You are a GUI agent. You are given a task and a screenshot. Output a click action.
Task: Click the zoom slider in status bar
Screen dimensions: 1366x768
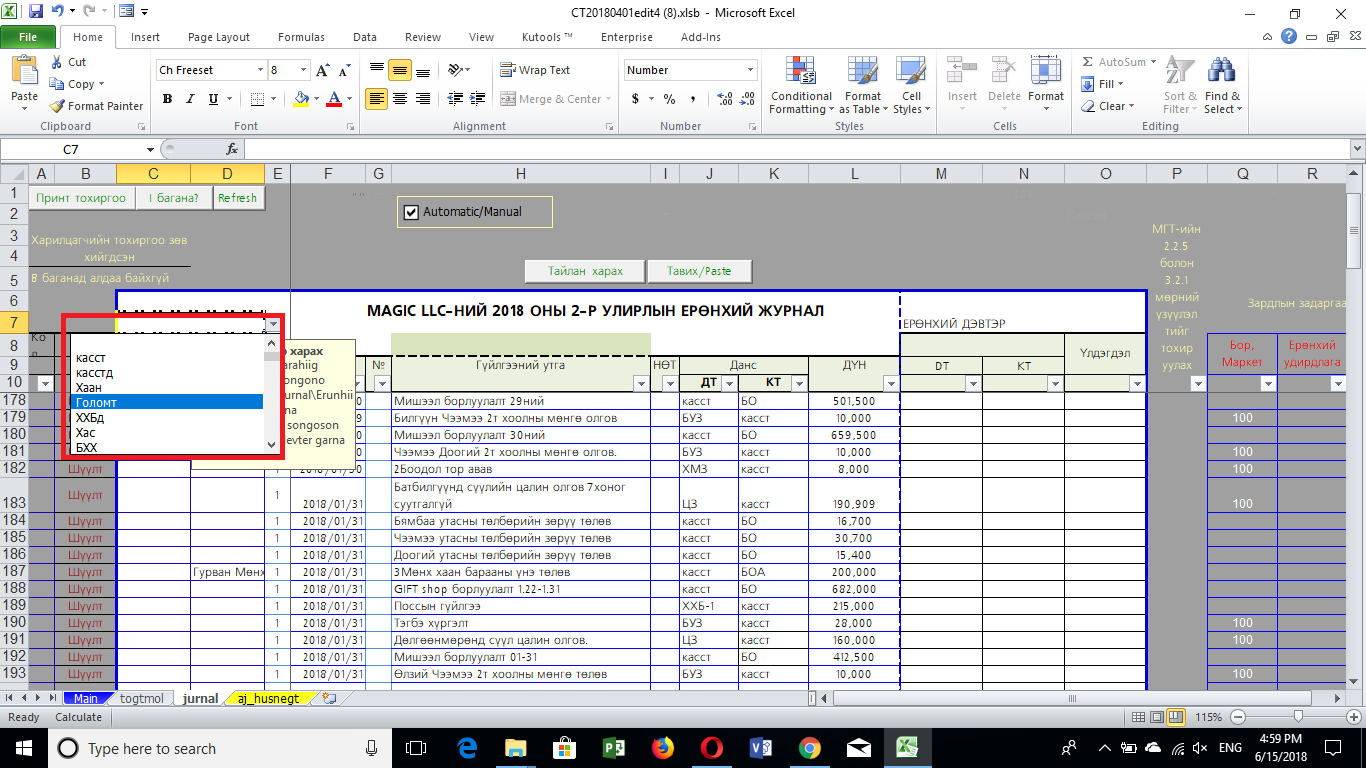pos(1297,717)
